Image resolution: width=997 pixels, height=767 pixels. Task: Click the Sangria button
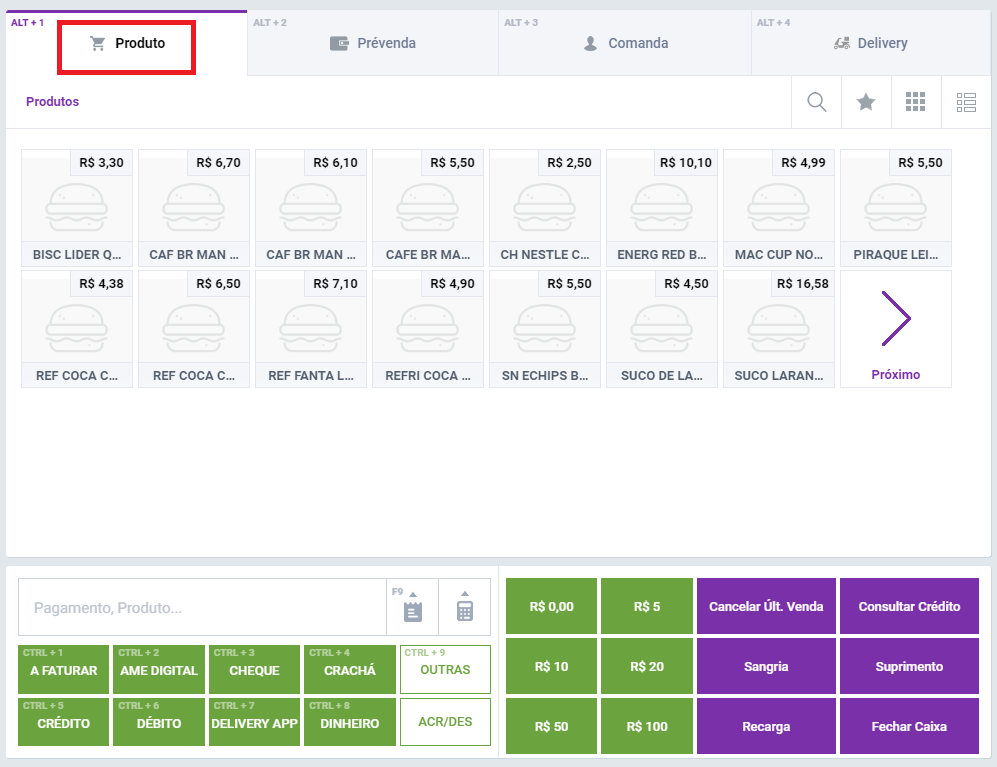pos(766,666)
